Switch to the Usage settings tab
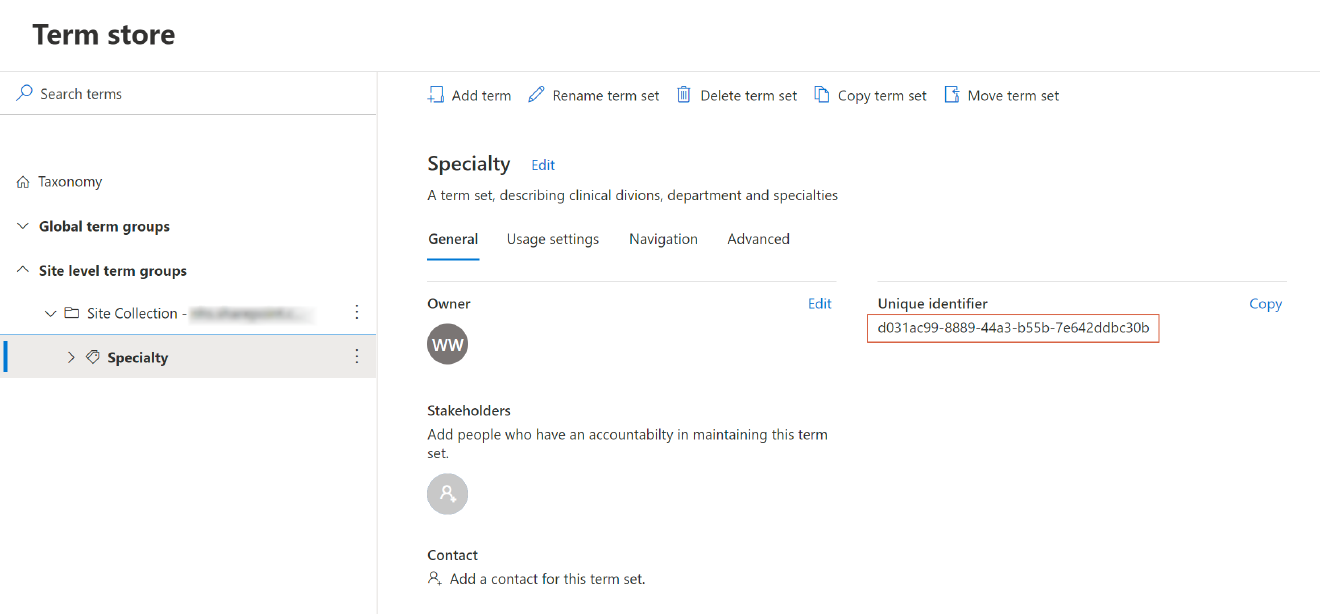Screen dimensions: 1320x614 (x=553, y=238)
